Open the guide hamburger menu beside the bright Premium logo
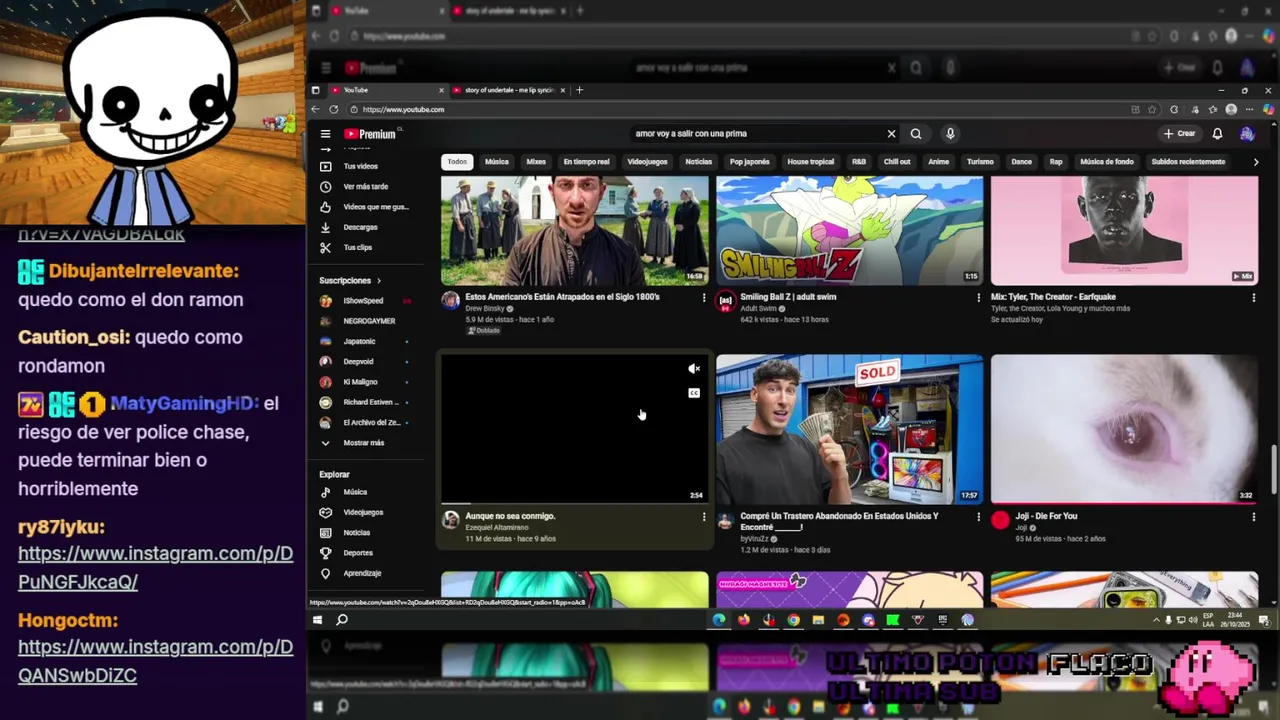Screen dimensions: 1280x720 pyautogui.click(x=325, y=134)
